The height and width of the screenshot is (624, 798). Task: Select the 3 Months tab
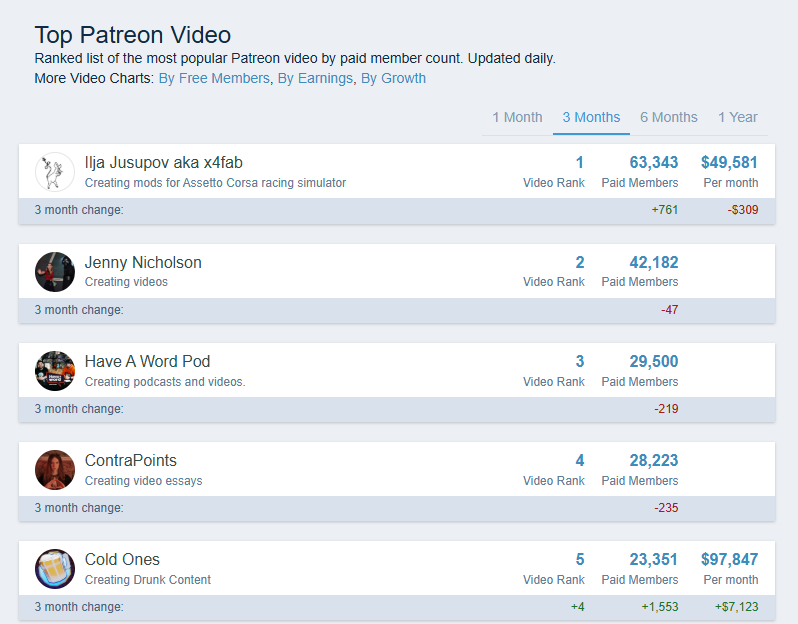click(591, 118)
